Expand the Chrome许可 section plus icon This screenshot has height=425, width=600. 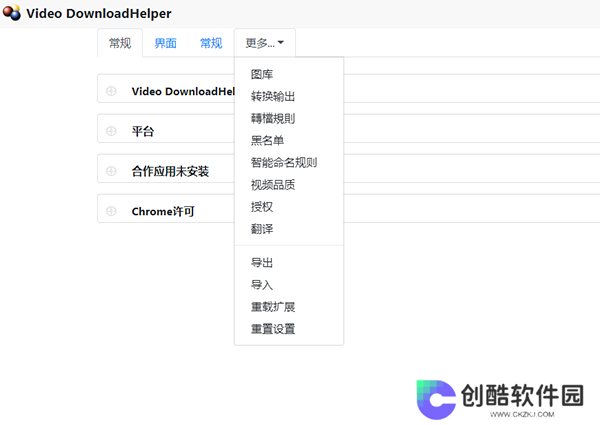point(111,211)
